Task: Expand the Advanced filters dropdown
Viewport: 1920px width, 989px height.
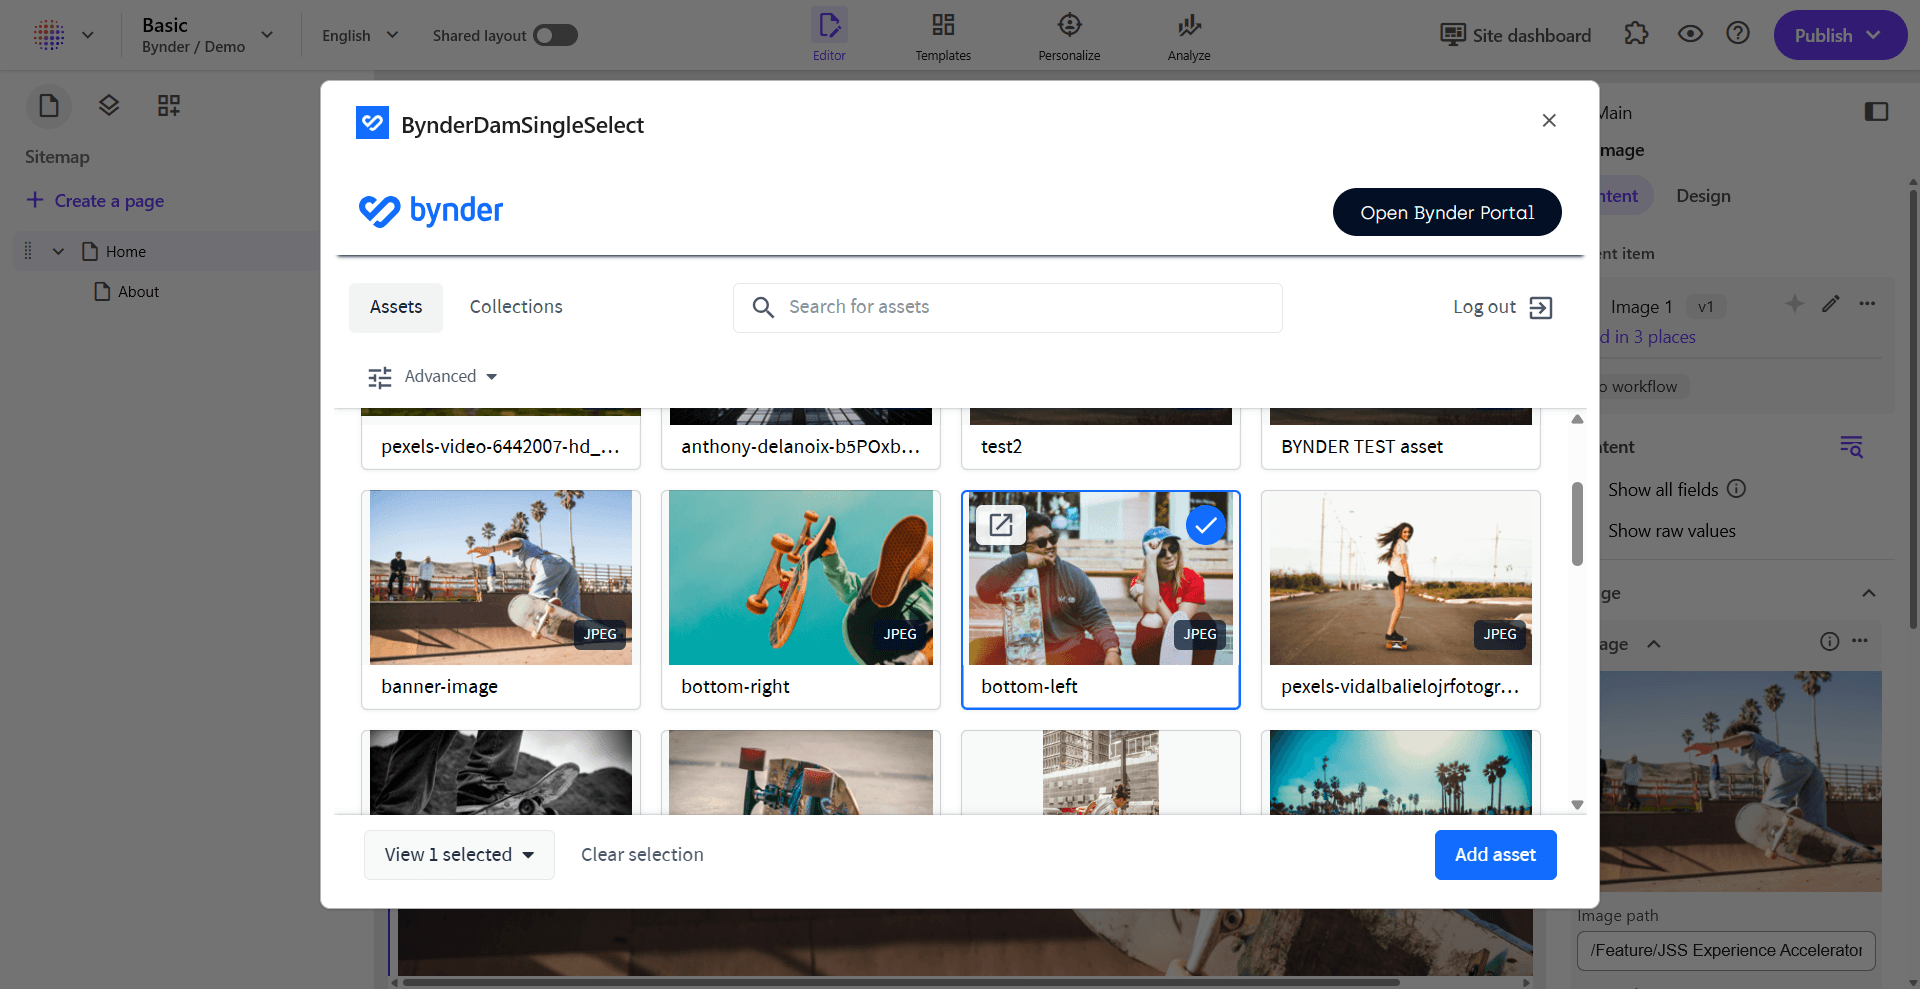Action: click(x=433, y=377)
